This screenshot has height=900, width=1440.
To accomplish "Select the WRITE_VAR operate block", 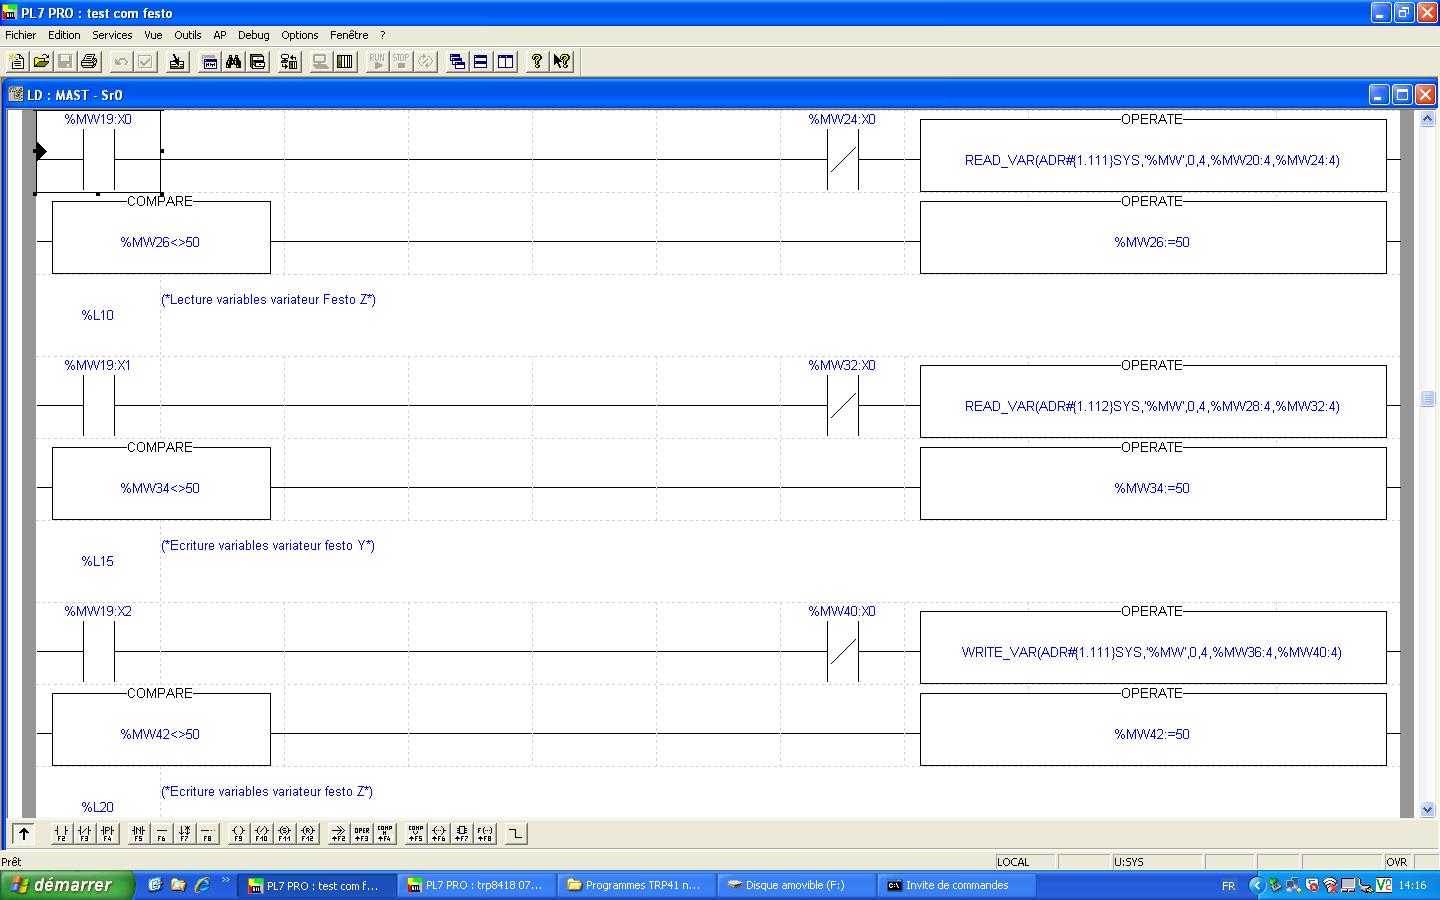I will [1153, 647].
